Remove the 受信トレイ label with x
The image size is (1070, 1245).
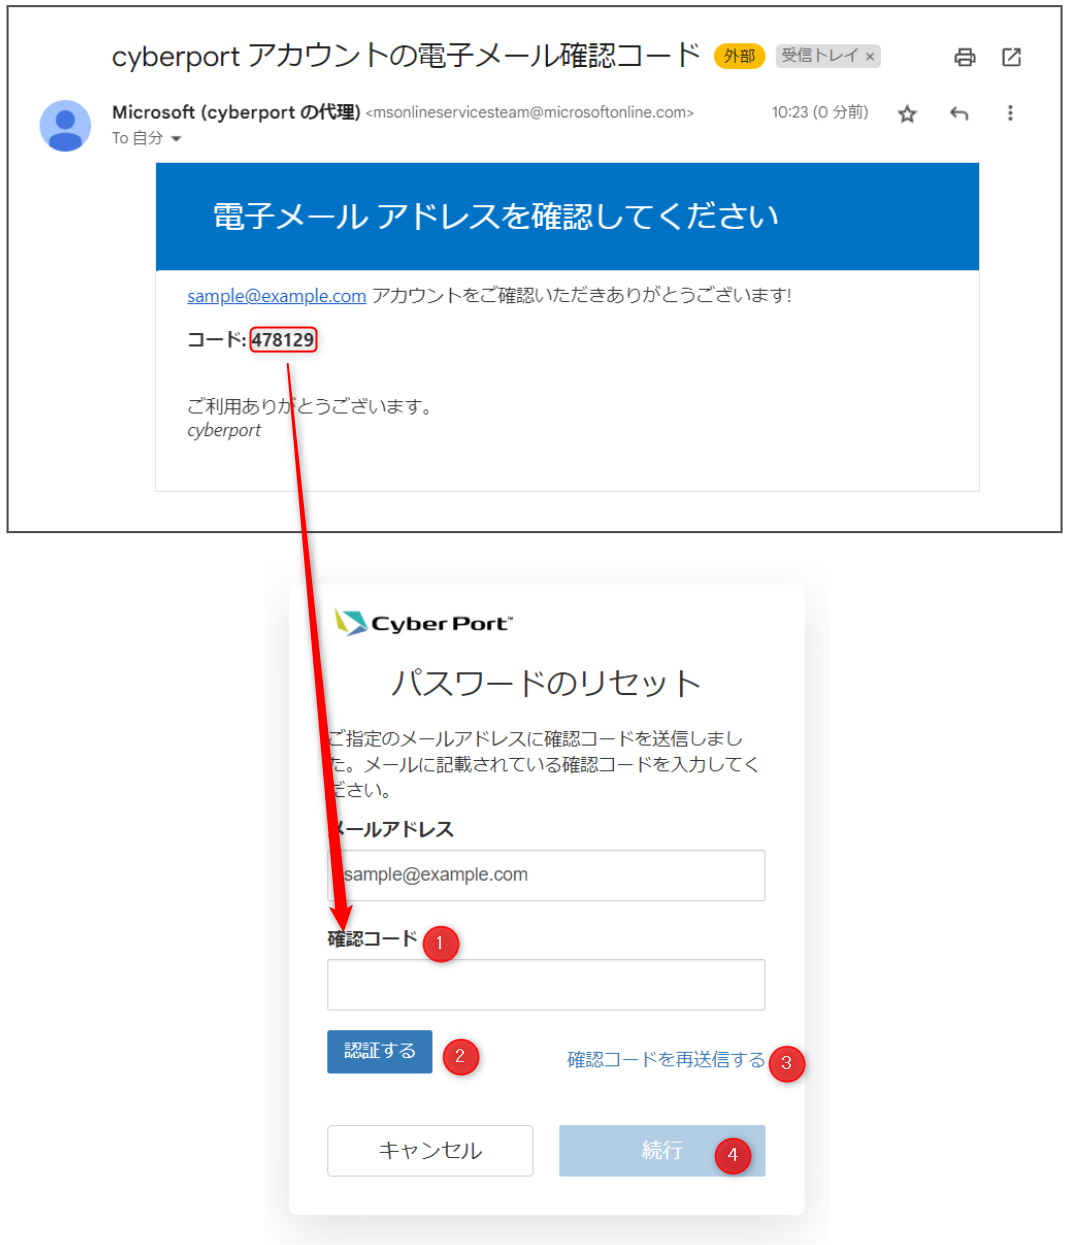point(870,57)
